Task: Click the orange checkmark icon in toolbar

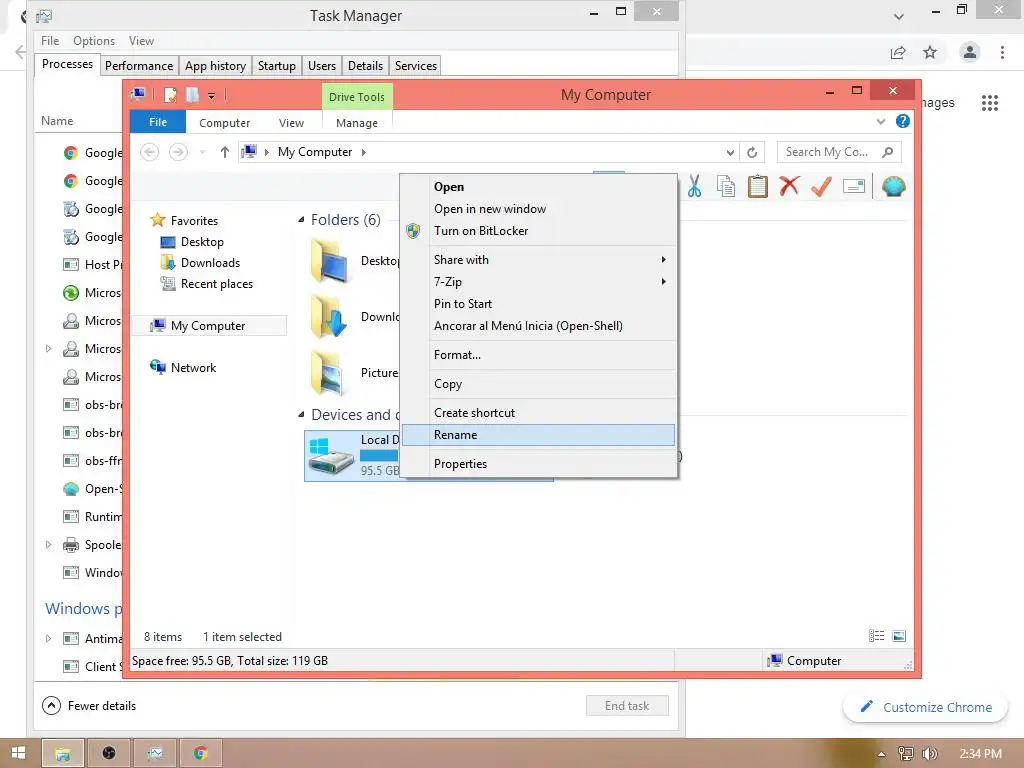Action: pyautogui.click(x=822, y=187)
